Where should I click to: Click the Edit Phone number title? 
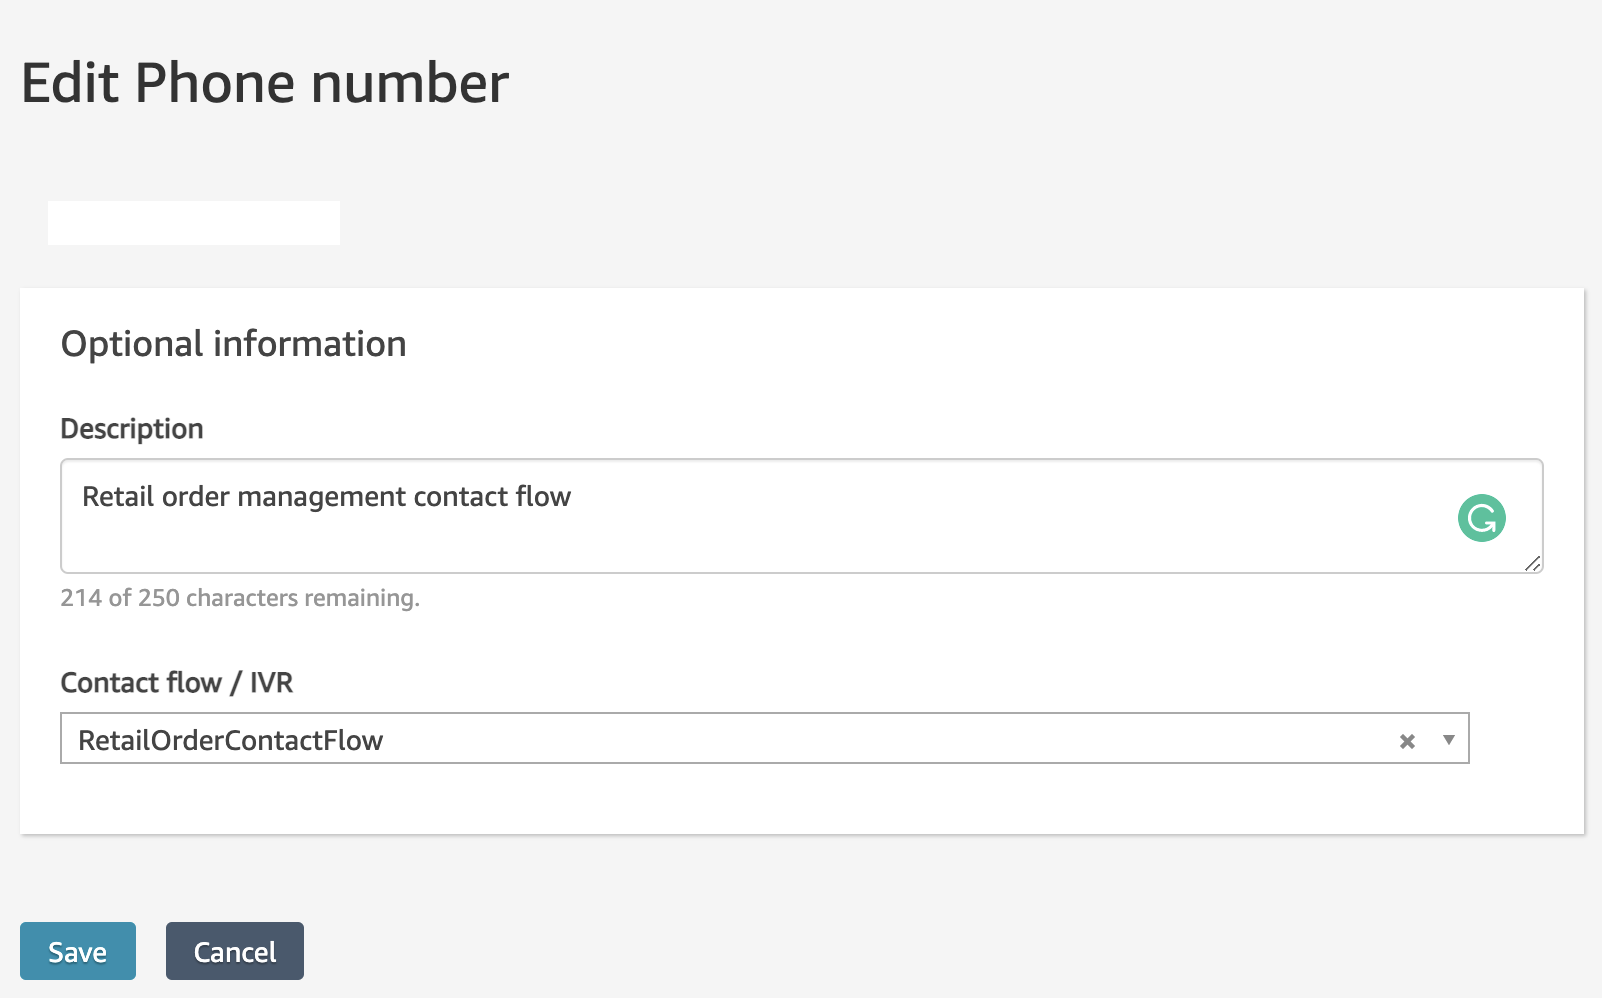point(265,82)
